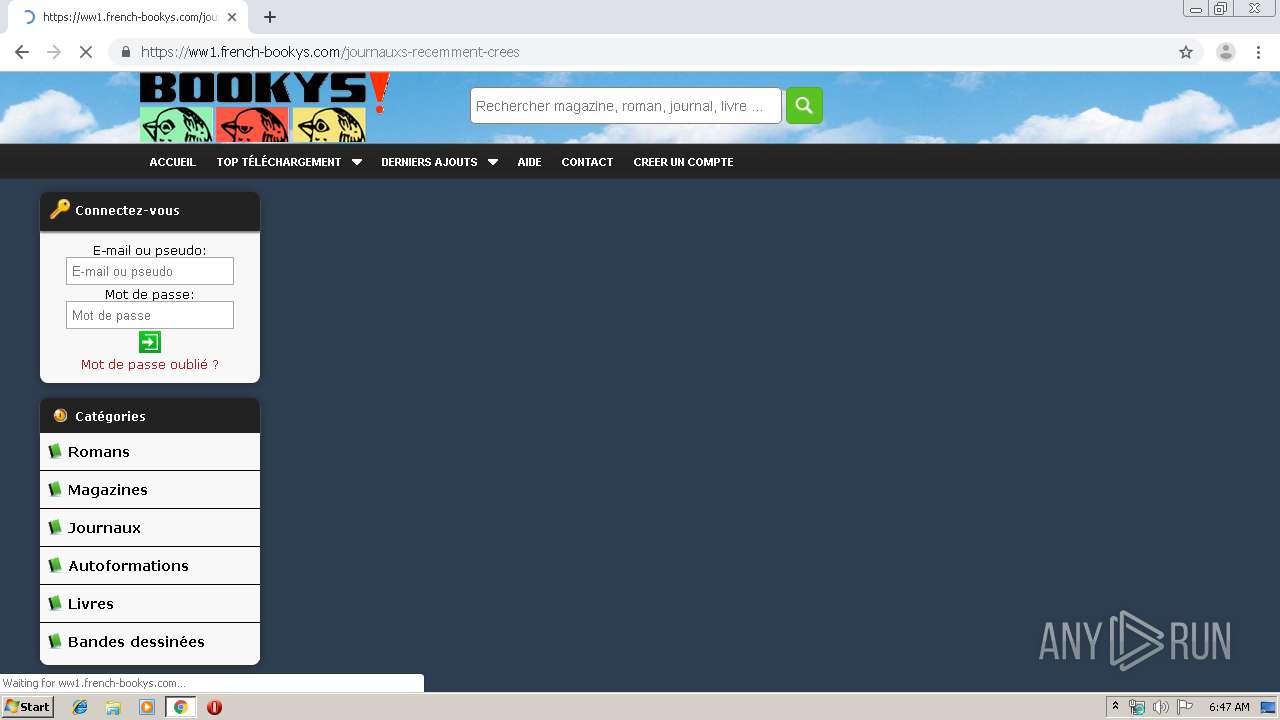Open the Romans category
Viewport: 1280px width, 720px height.
[150, 452]
